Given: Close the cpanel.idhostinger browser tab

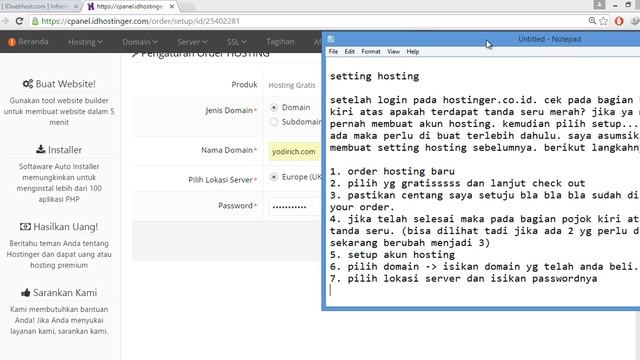Looking at the screenshot, I should (x=172, y=7).
